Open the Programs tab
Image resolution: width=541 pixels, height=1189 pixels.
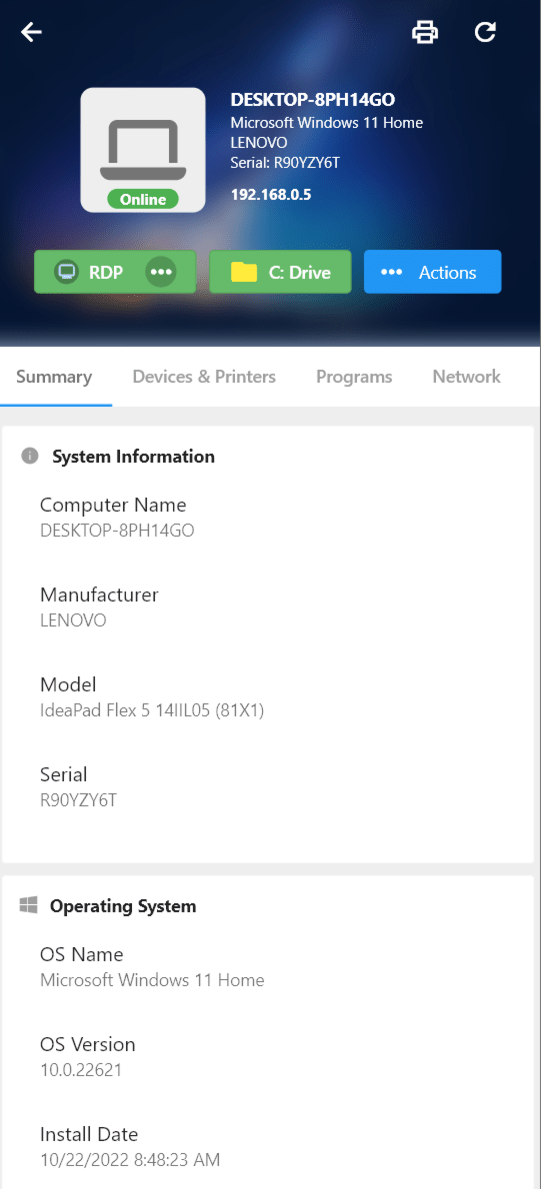354,377
